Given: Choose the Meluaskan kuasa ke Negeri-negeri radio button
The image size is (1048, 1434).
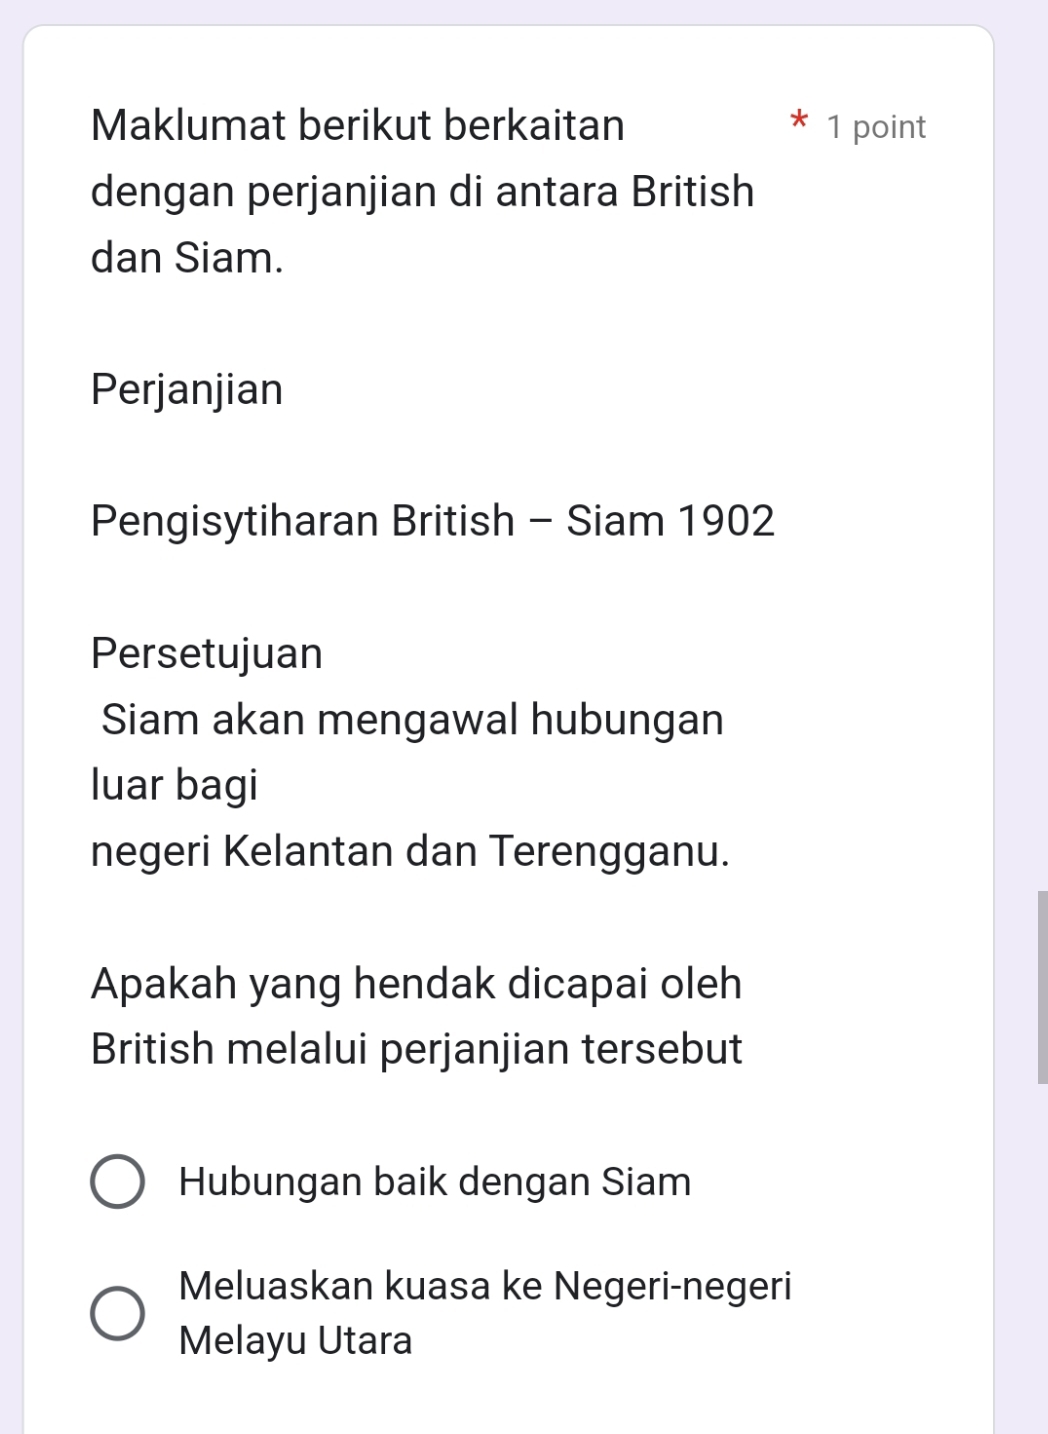Looking at the screenshot, I should (117, 1312).
